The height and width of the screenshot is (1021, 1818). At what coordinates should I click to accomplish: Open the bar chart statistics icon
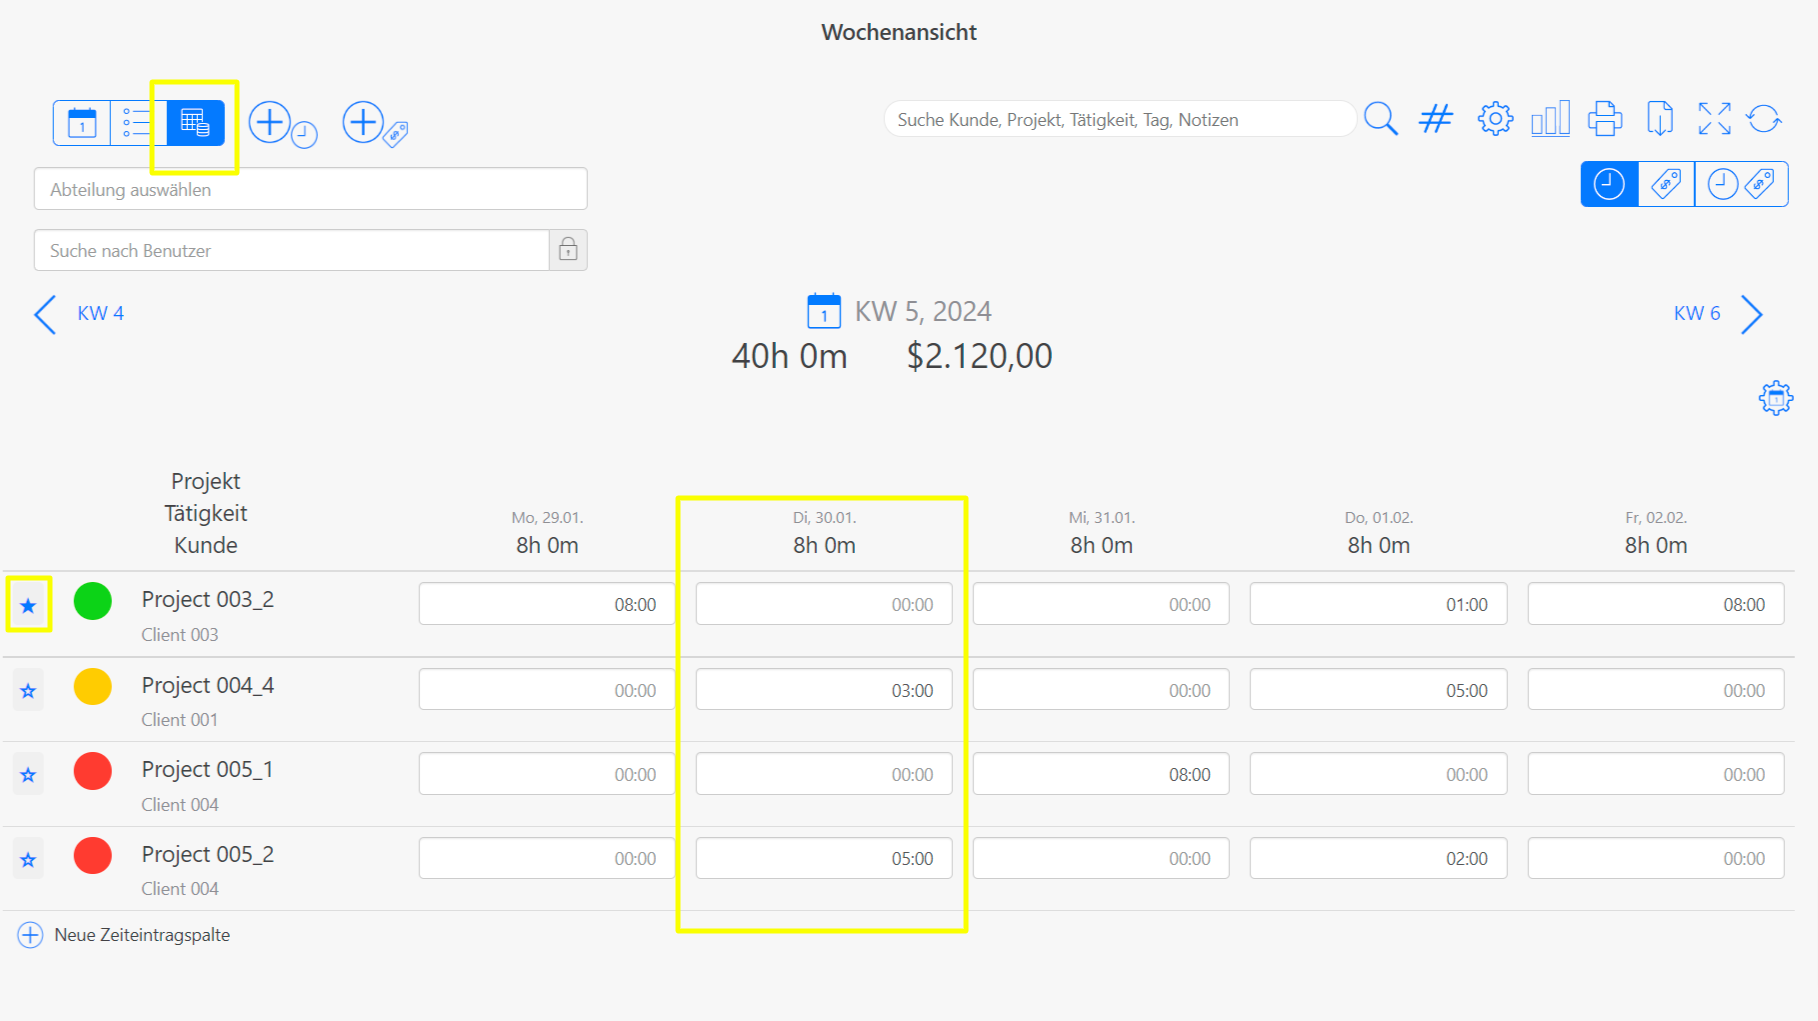tap(1550, 119)
